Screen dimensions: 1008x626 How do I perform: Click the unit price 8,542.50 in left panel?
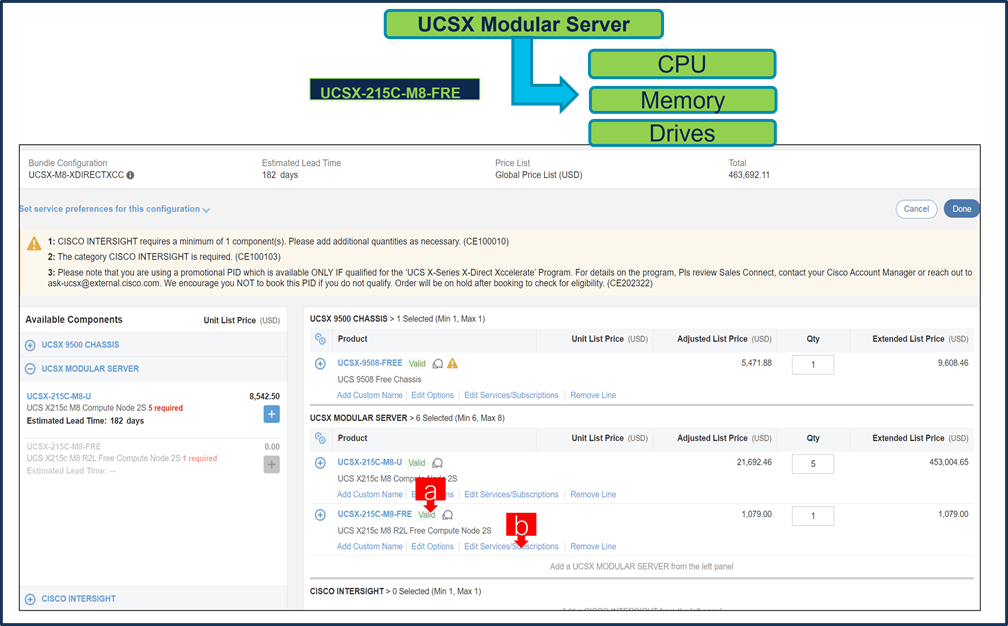[264, 396]
